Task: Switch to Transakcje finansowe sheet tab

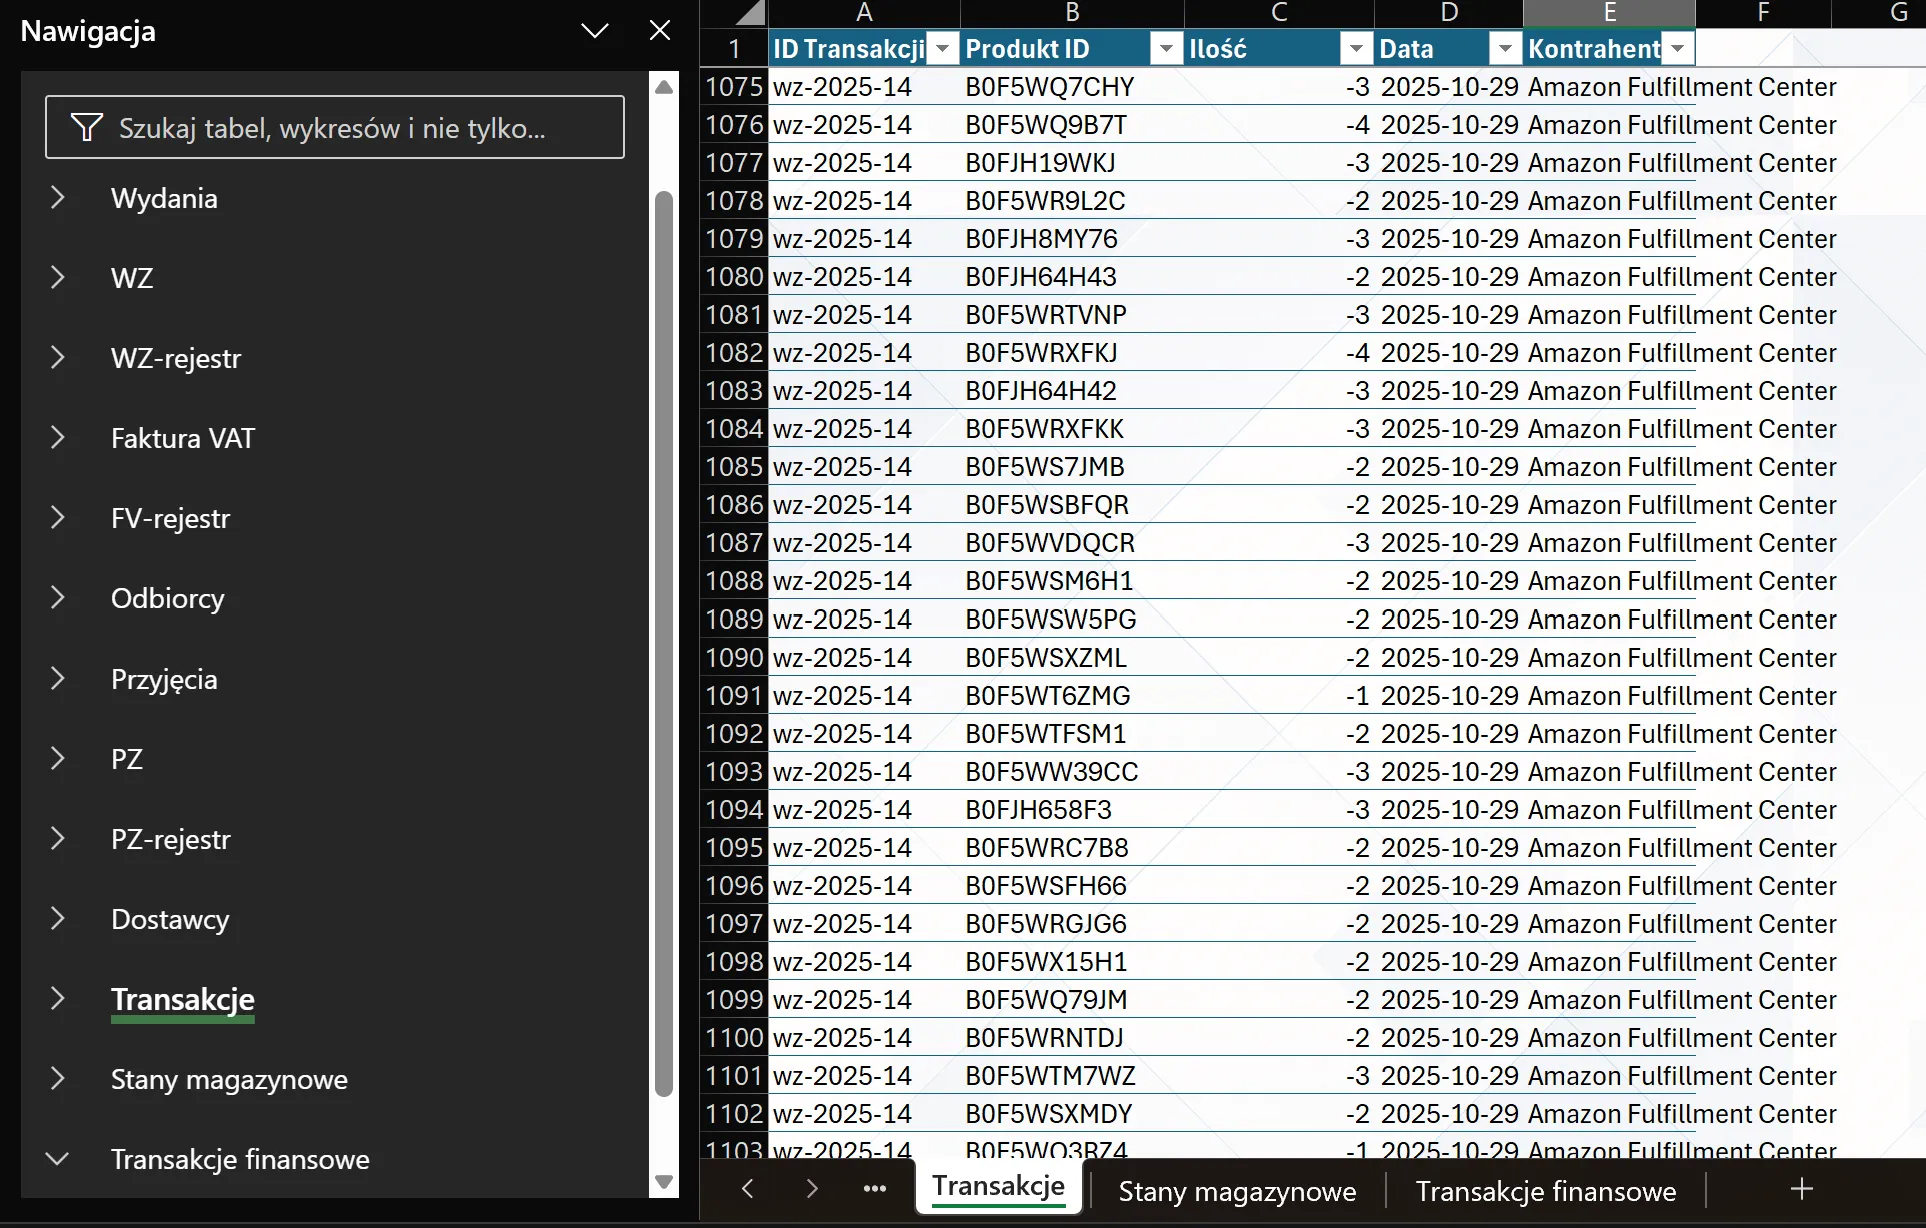Action: point(1545,1191)
